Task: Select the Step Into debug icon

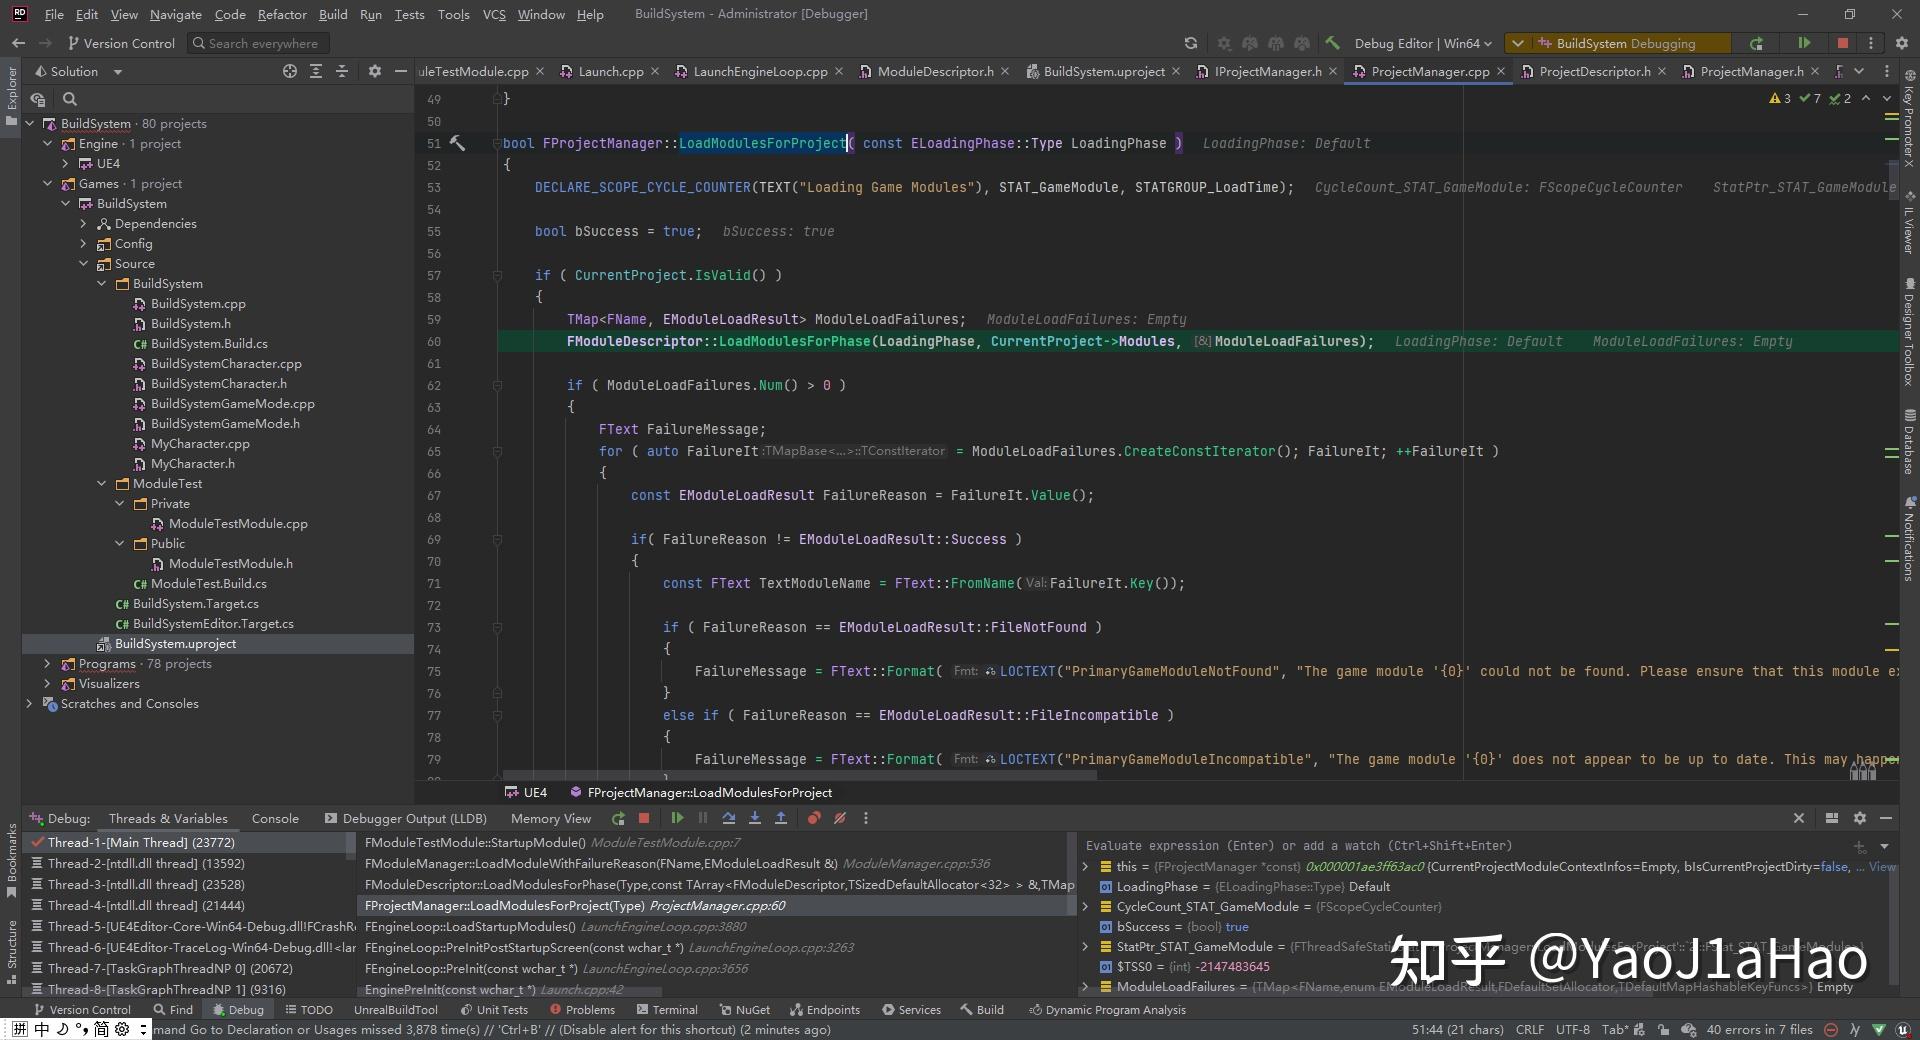Action: pos(756,818)
